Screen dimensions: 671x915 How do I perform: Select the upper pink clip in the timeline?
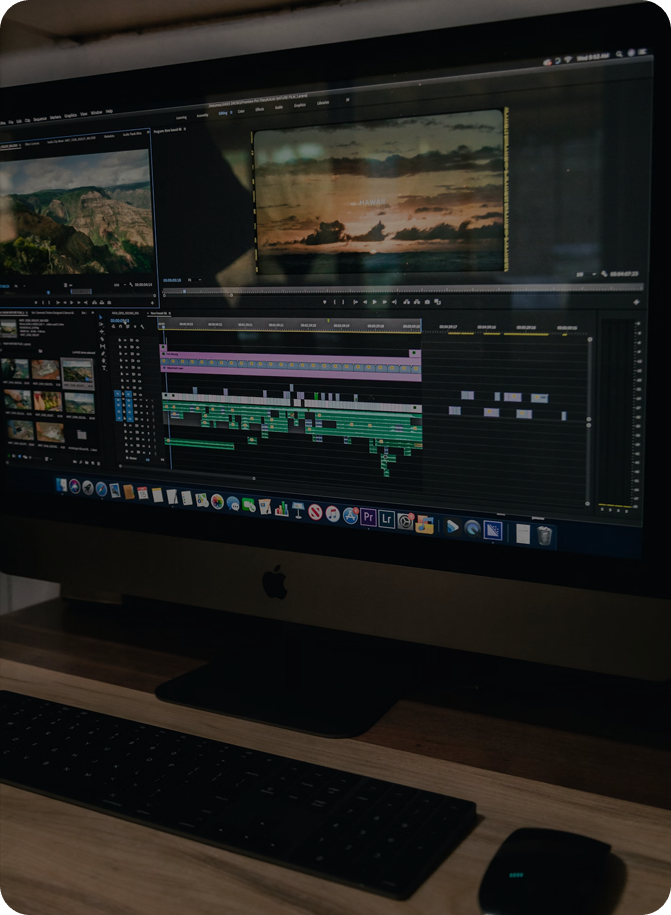coord(290,355)
